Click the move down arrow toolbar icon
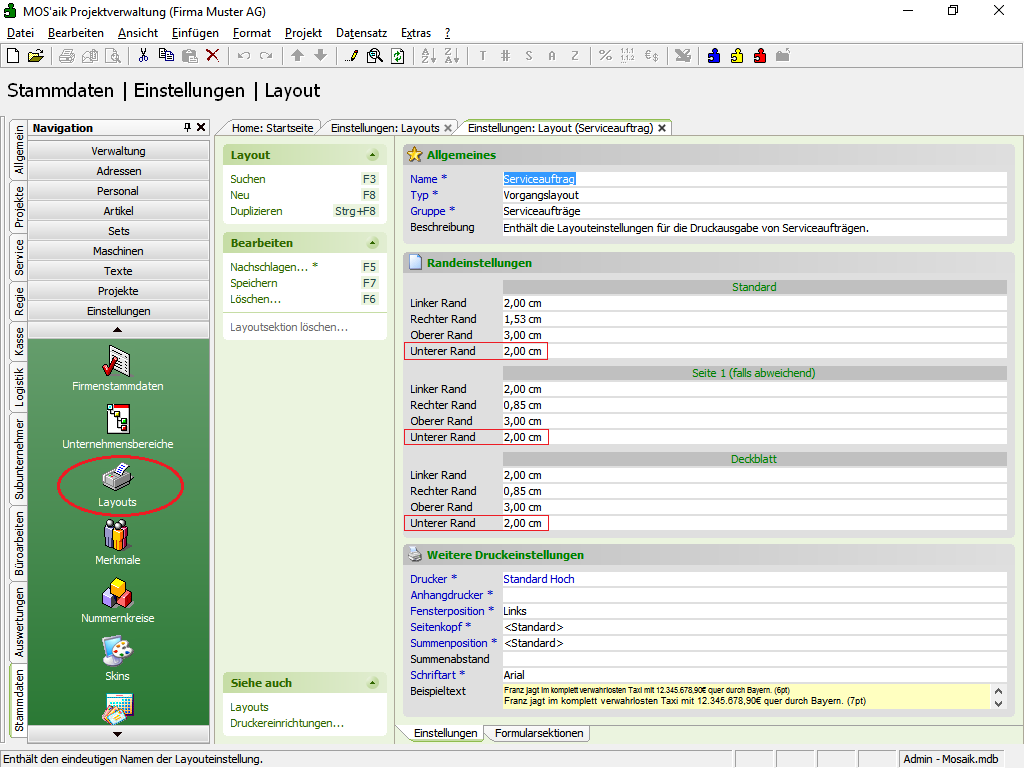The height and width of the screenshot is (768, 1024). pyautogui.click(x=321, y=56)
